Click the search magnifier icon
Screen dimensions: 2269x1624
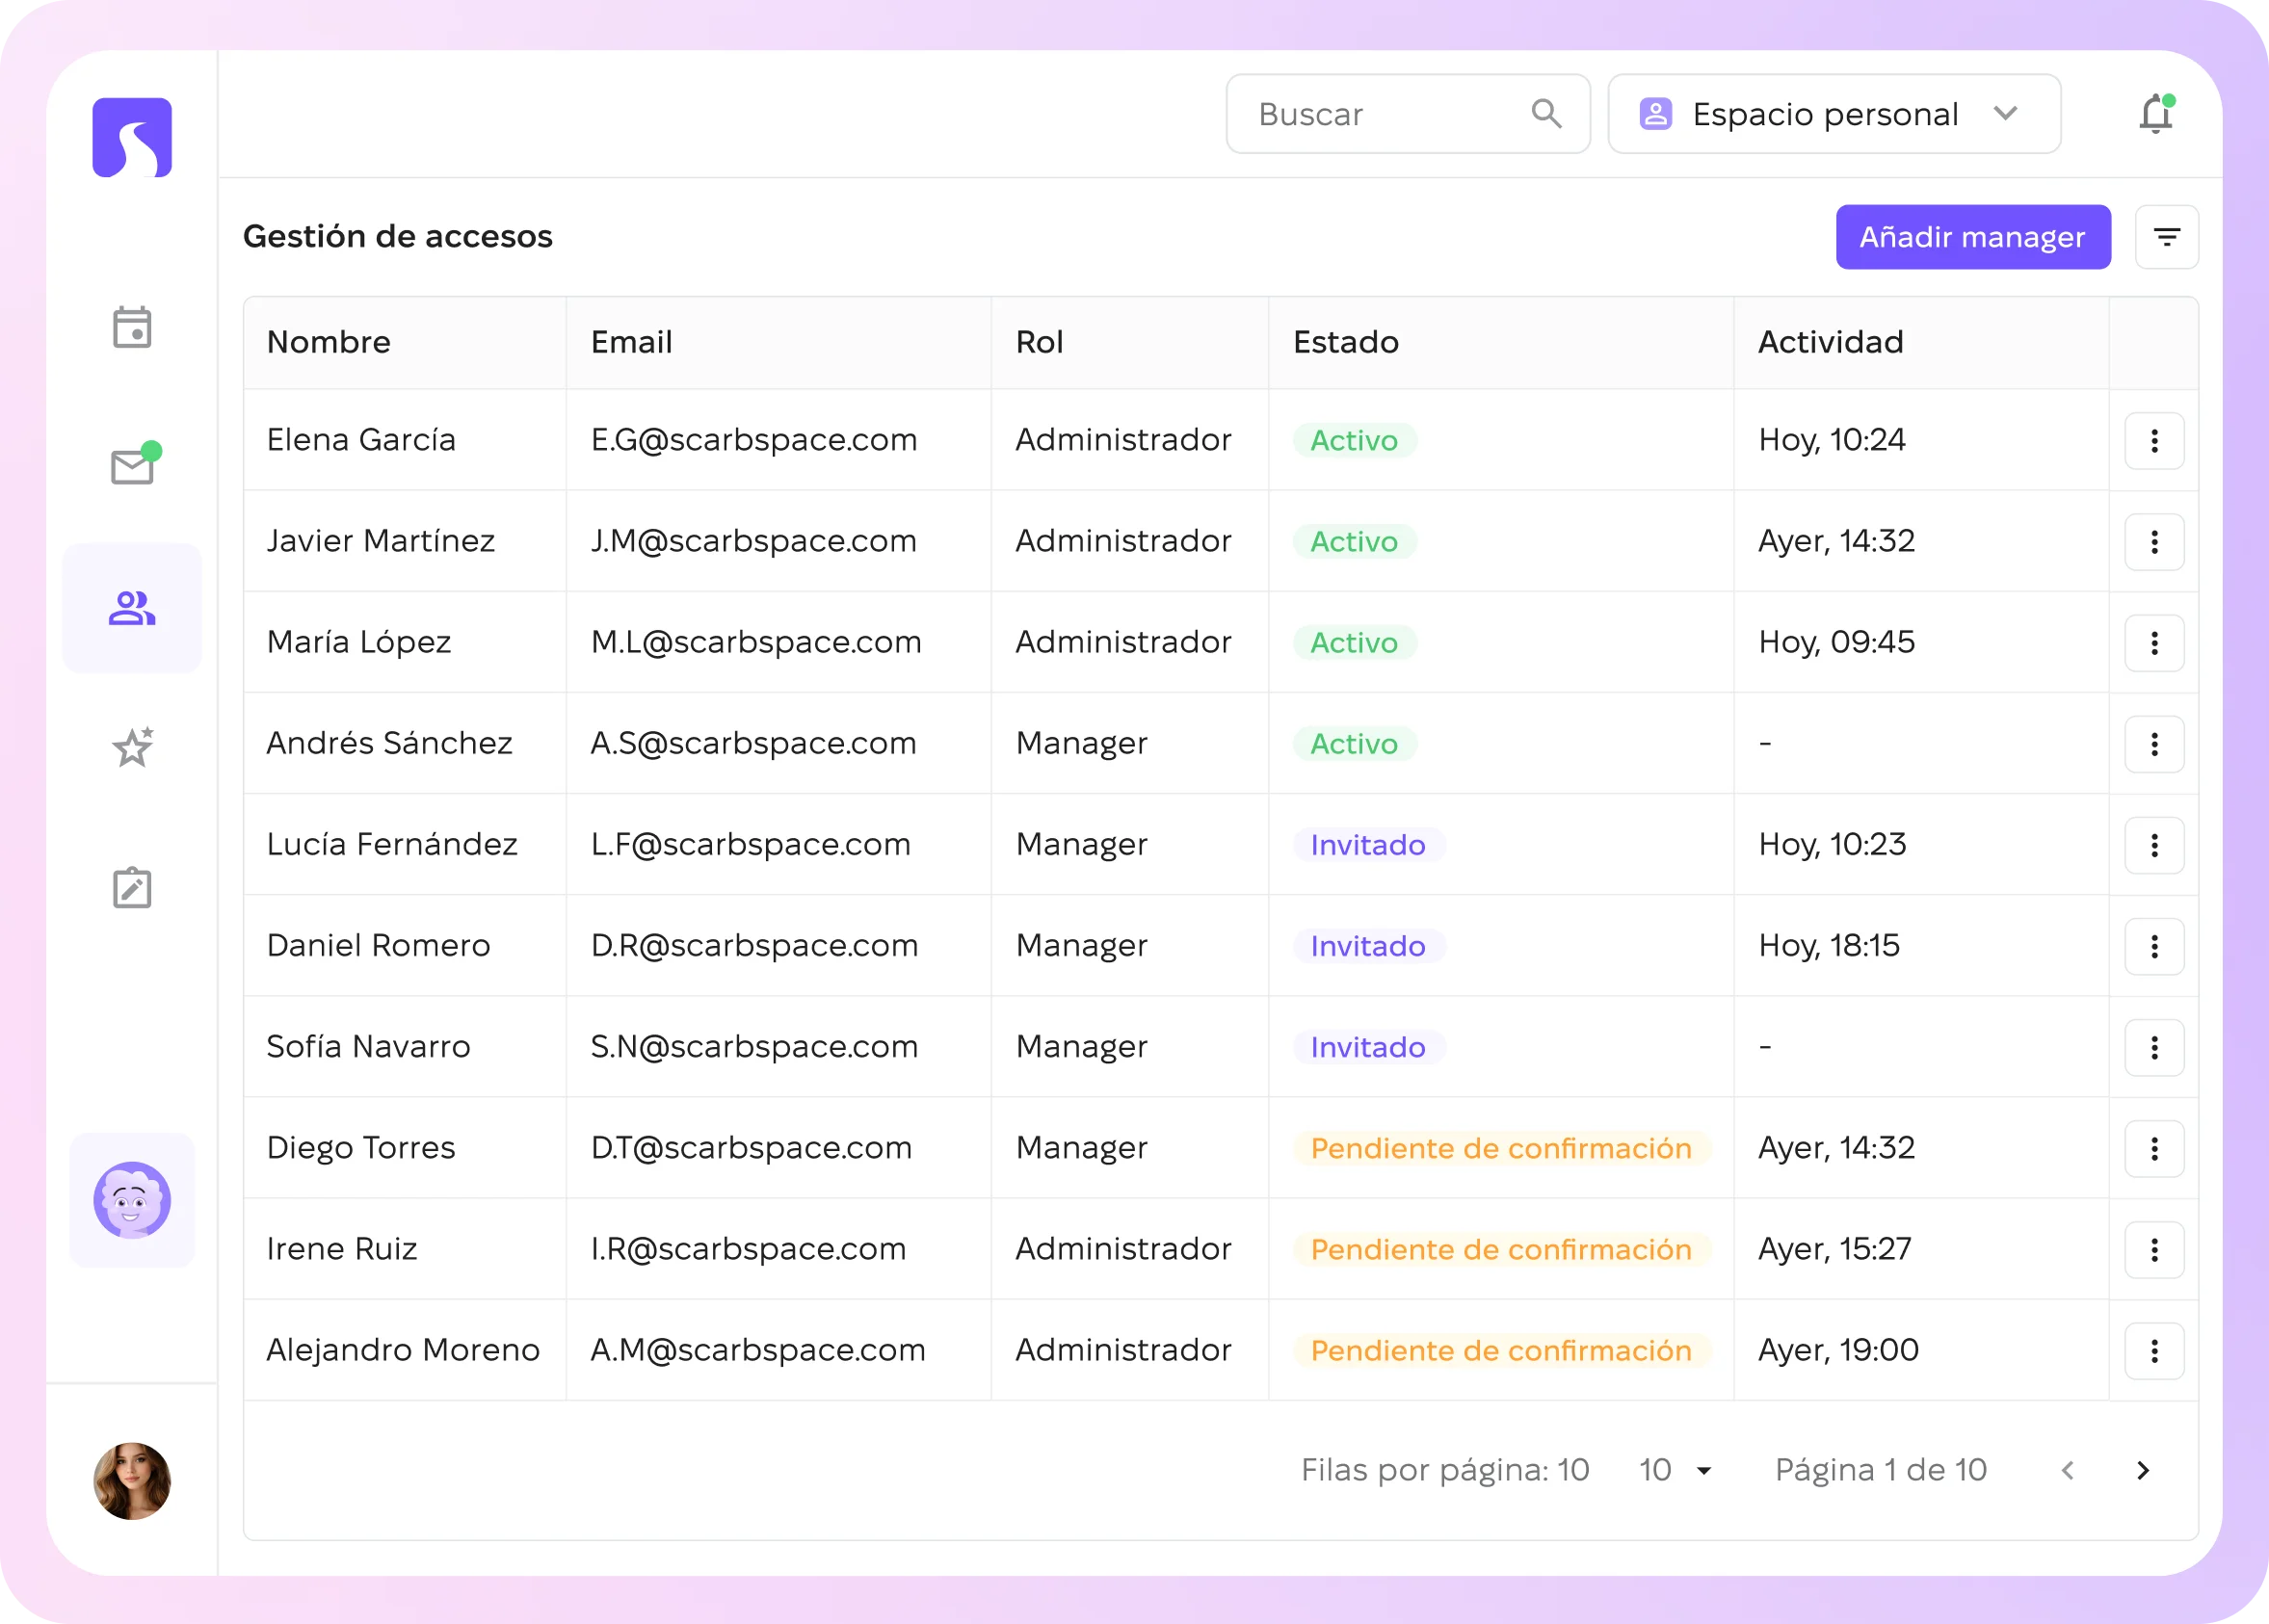(1546, 114)
